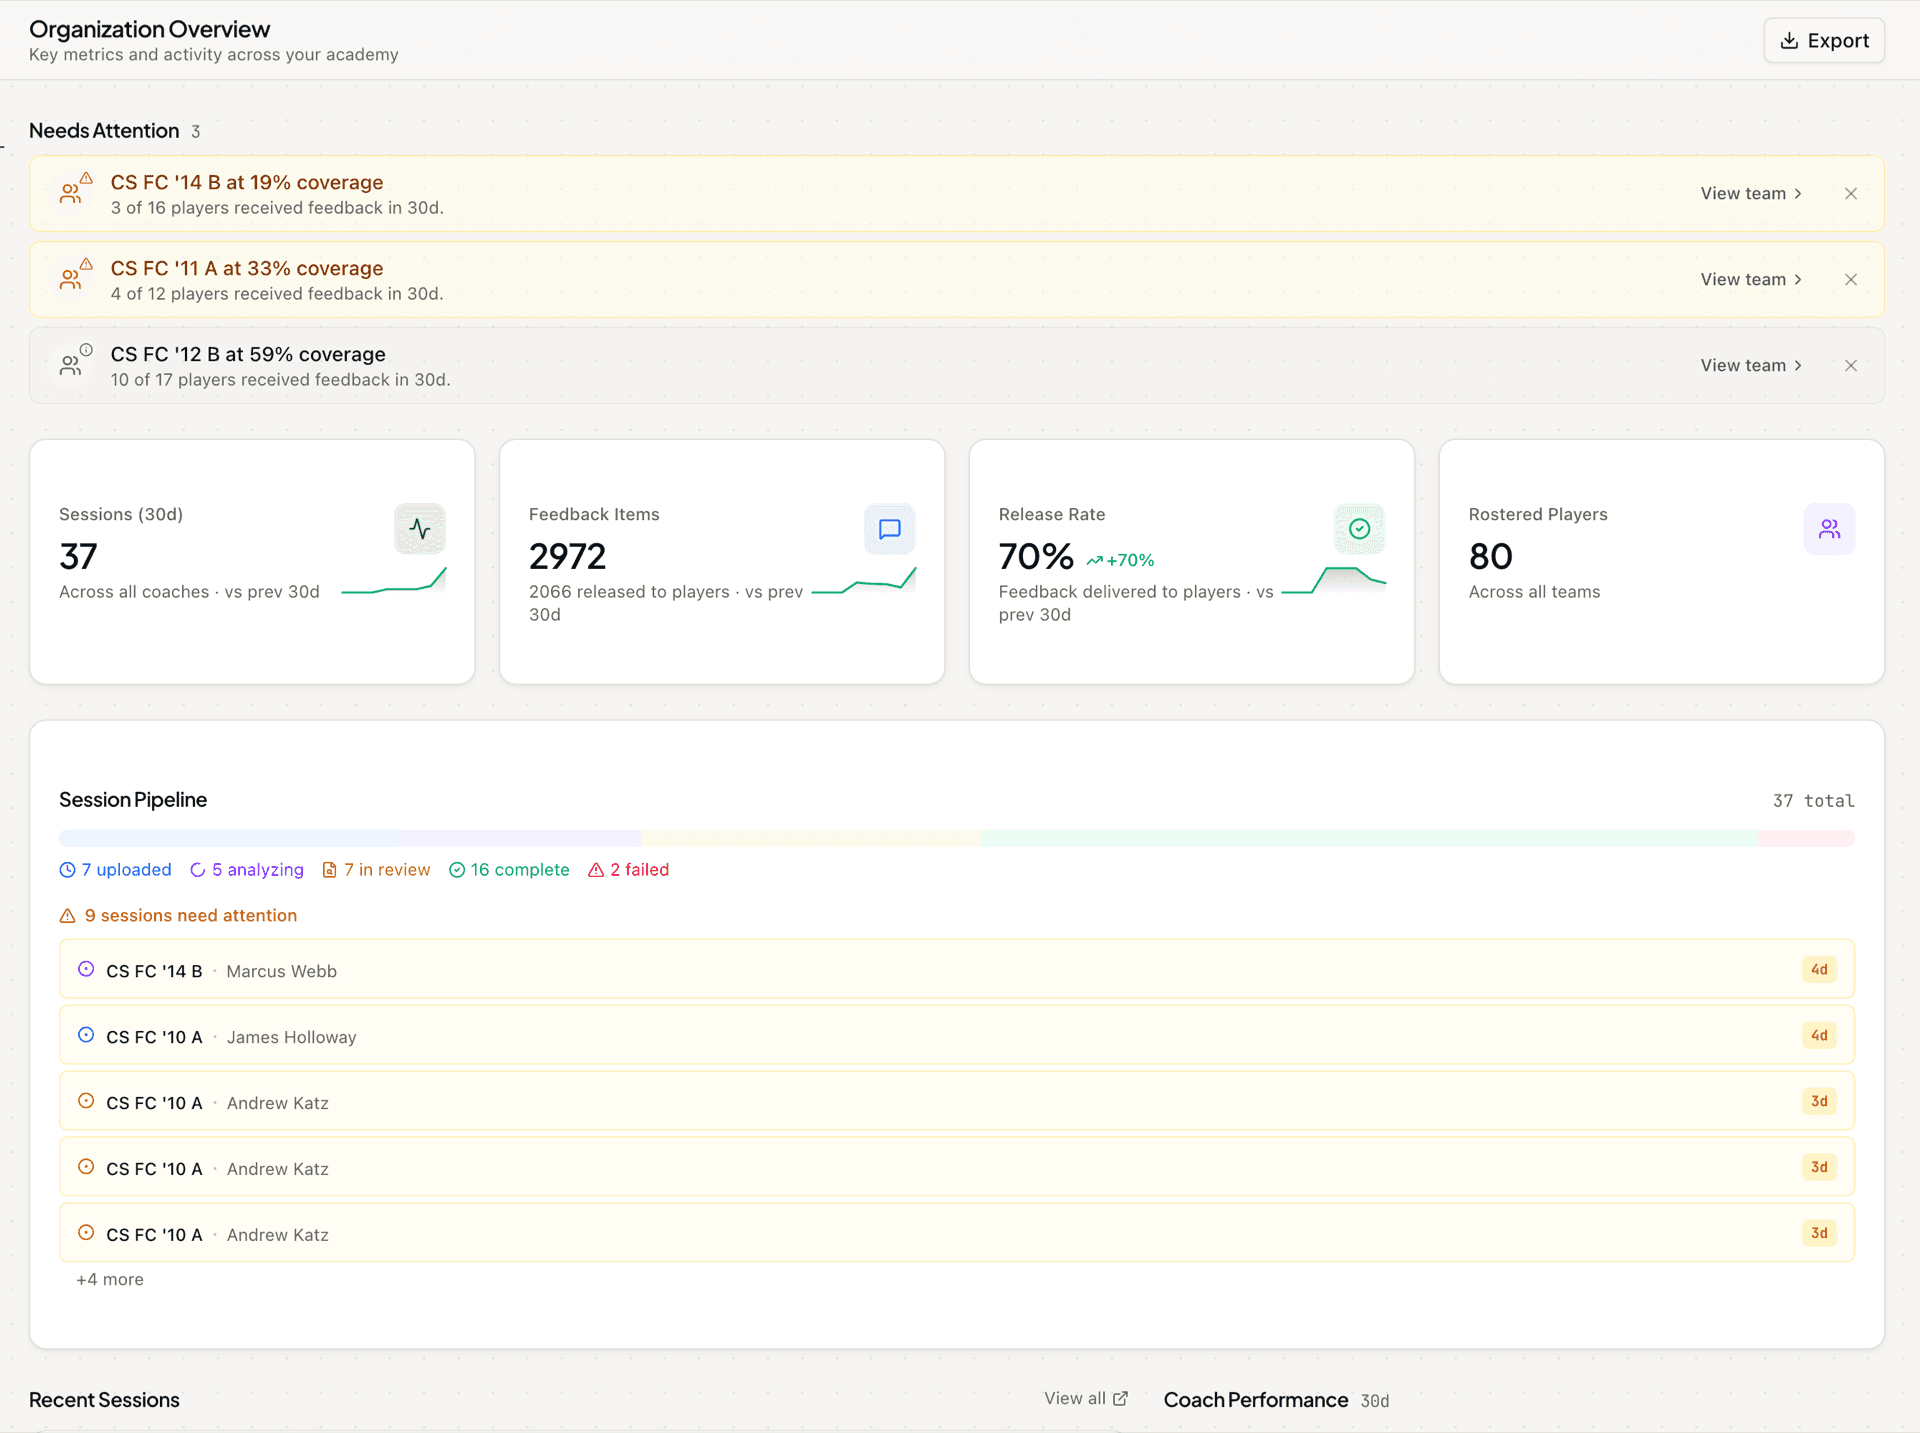The width and height of the screenshot is (1920, 1433).
Task: Dismiss the CS FC '11 A coverage alert
Action: click(x=1851, y=280)
